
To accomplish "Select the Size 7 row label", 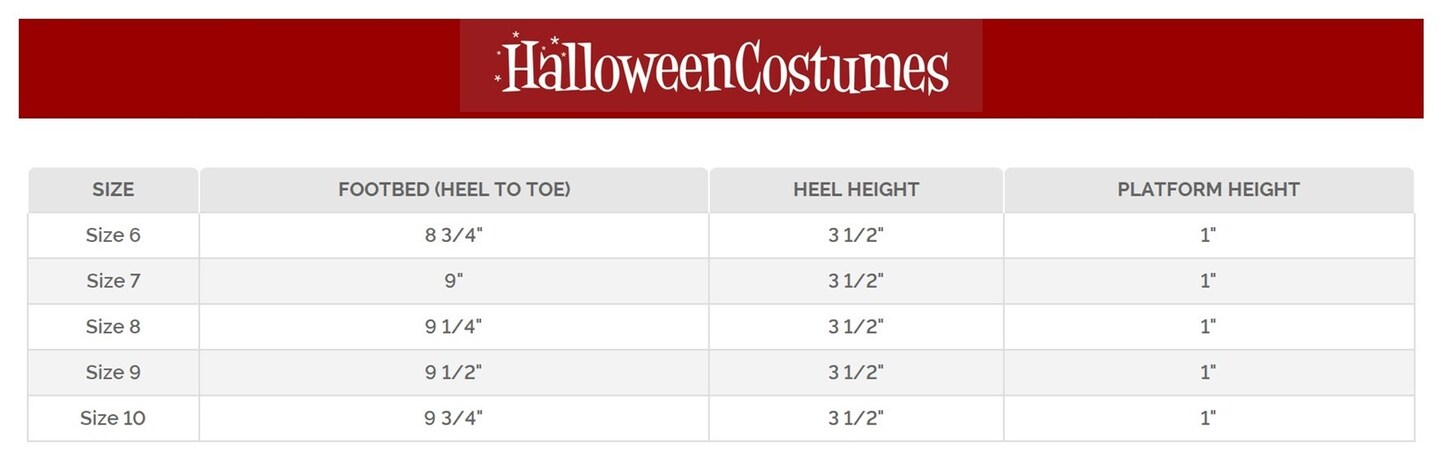I will click(x=113, y=281).
